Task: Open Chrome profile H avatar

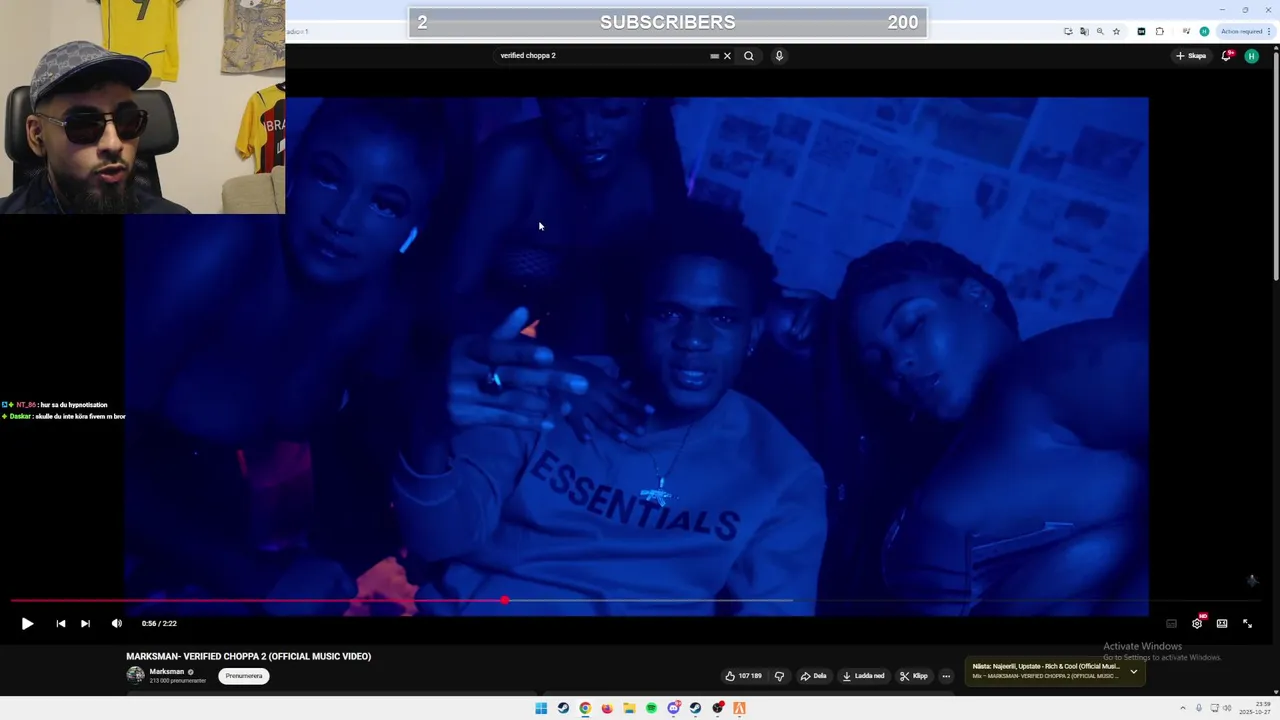Action: 1204,31
